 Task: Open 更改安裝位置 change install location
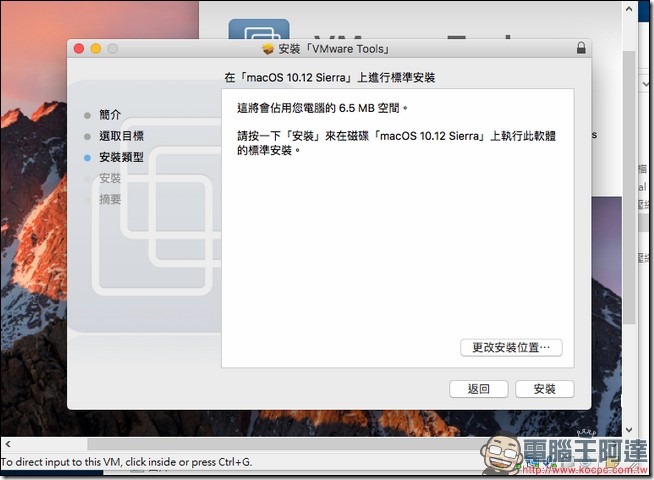pos(511,347)
